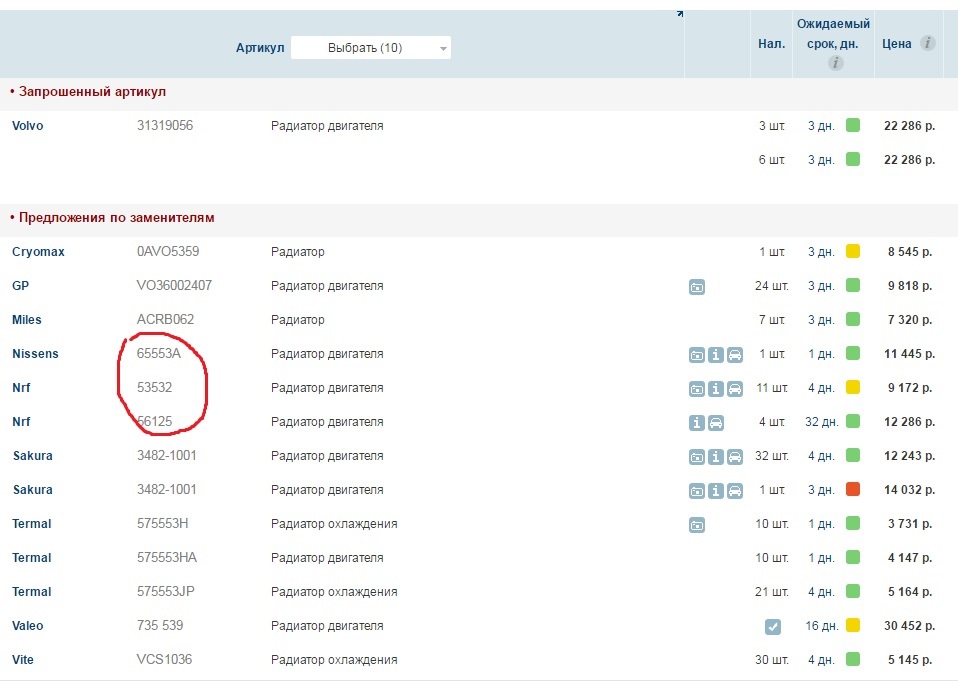
Task: Show info icon in Nissens 65553A row
Action: point(715,355)
